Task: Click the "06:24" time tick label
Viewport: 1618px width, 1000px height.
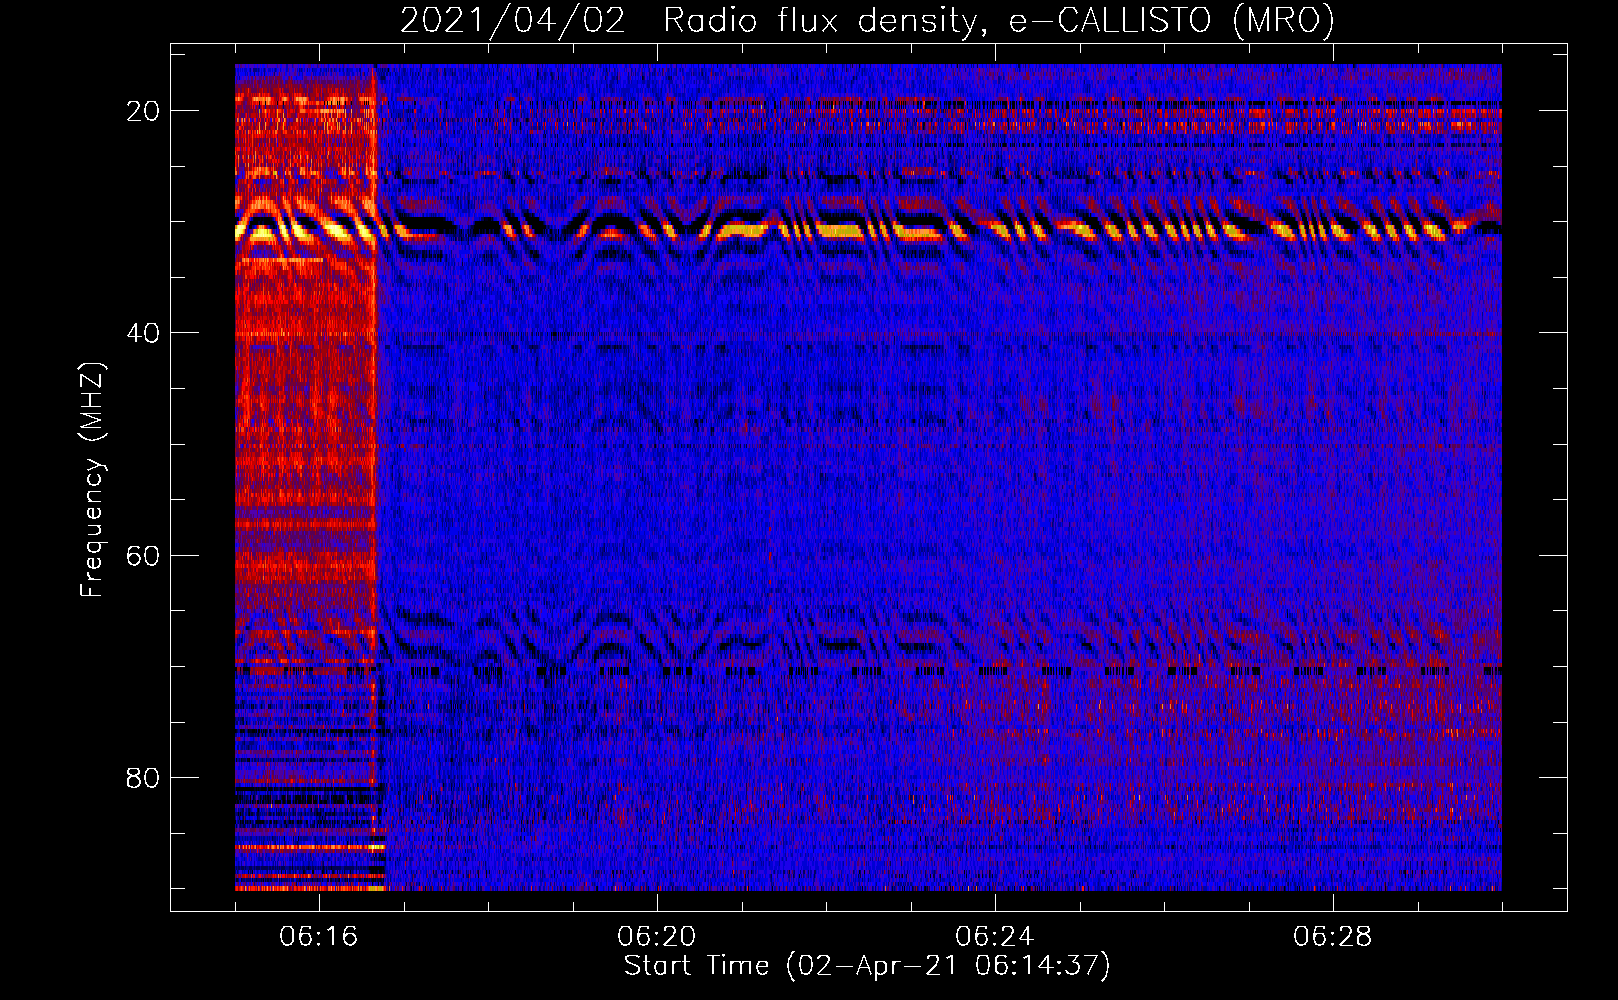Action: [x=995, y=937]
